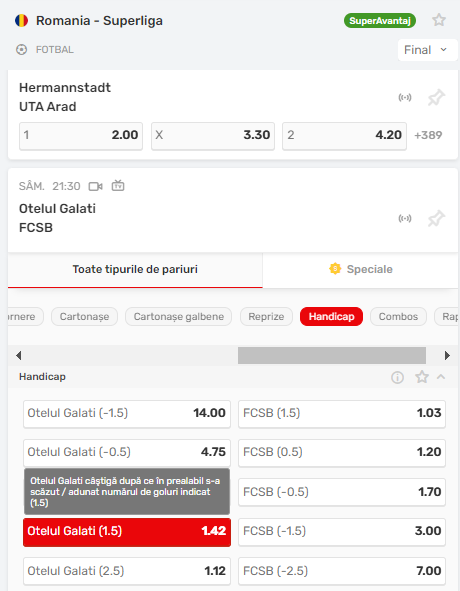Open the Final dropdown
460x591 pixels.
click(x=426, y=50)
